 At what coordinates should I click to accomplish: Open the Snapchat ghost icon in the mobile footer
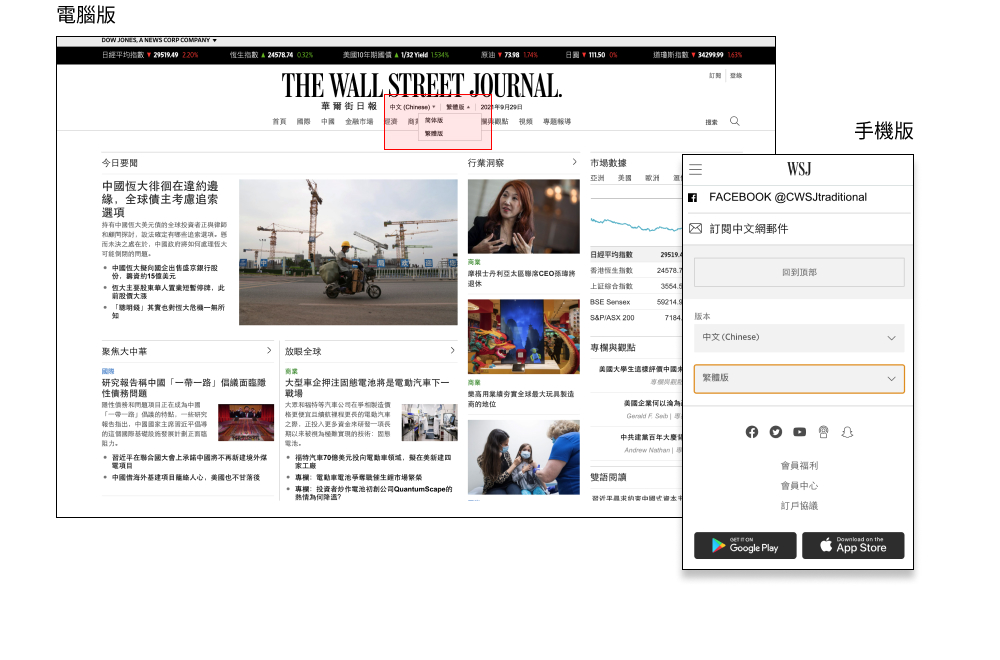coord(847,432)
